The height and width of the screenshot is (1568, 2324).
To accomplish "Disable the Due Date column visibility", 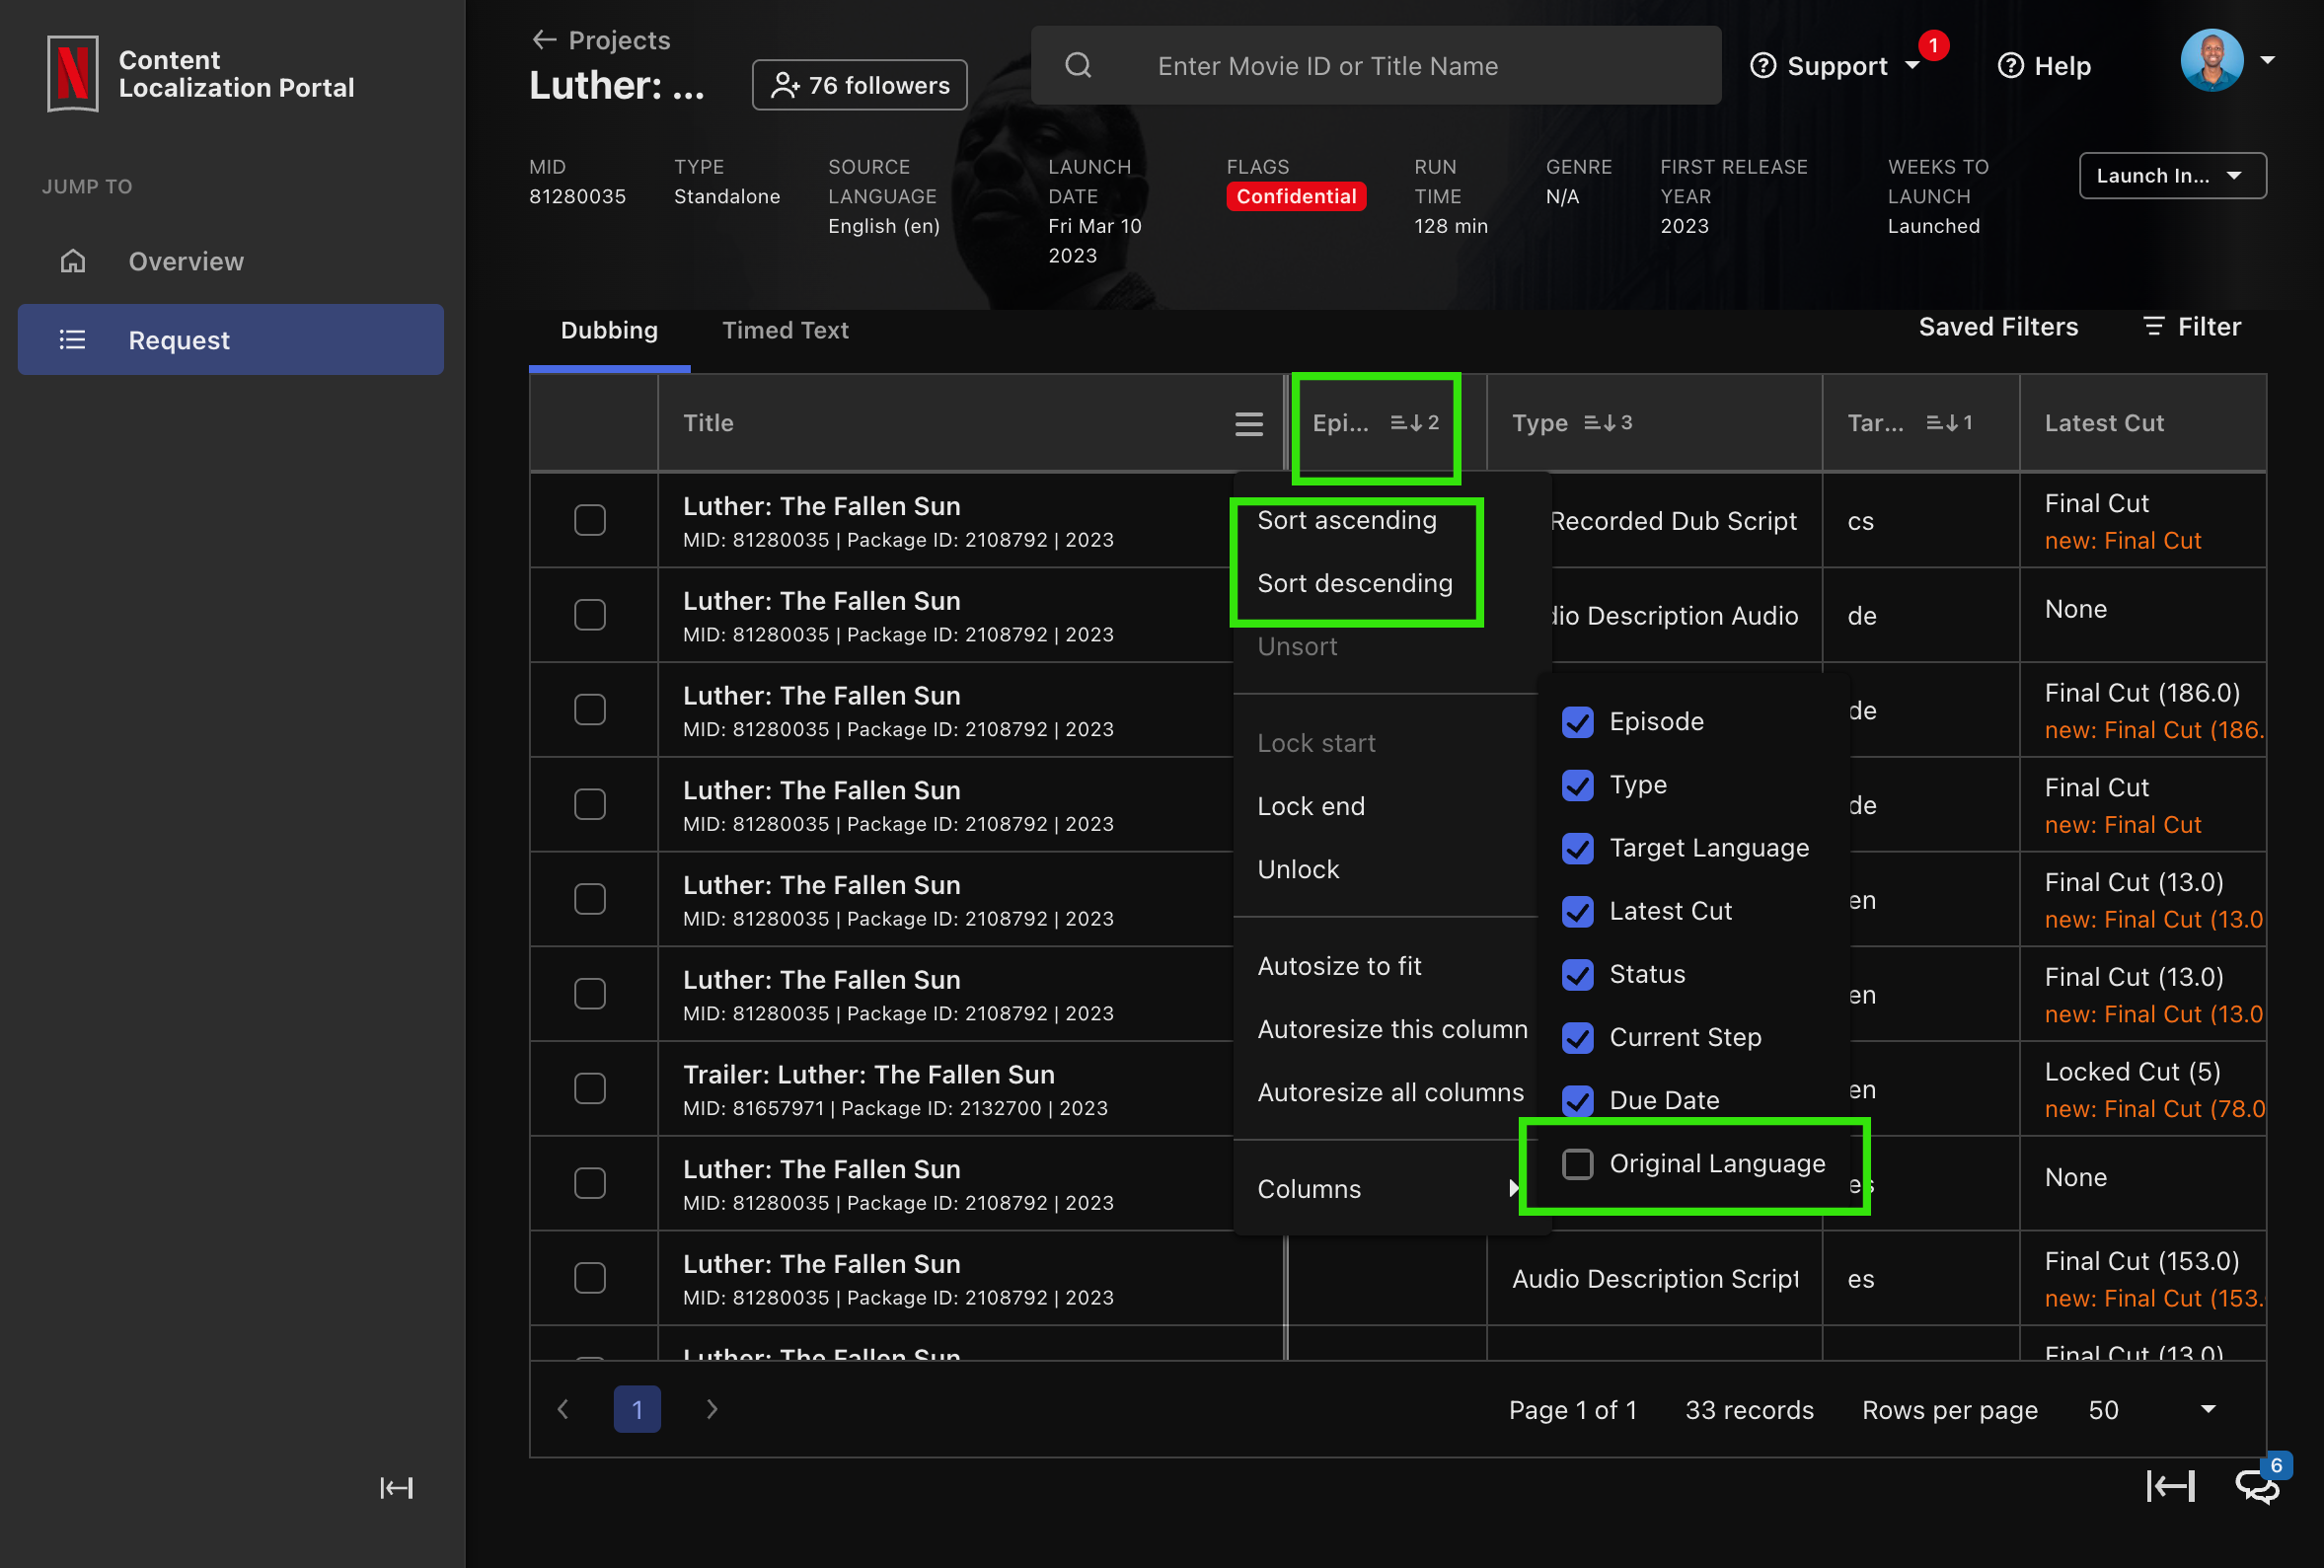I will (1577, 1099).
